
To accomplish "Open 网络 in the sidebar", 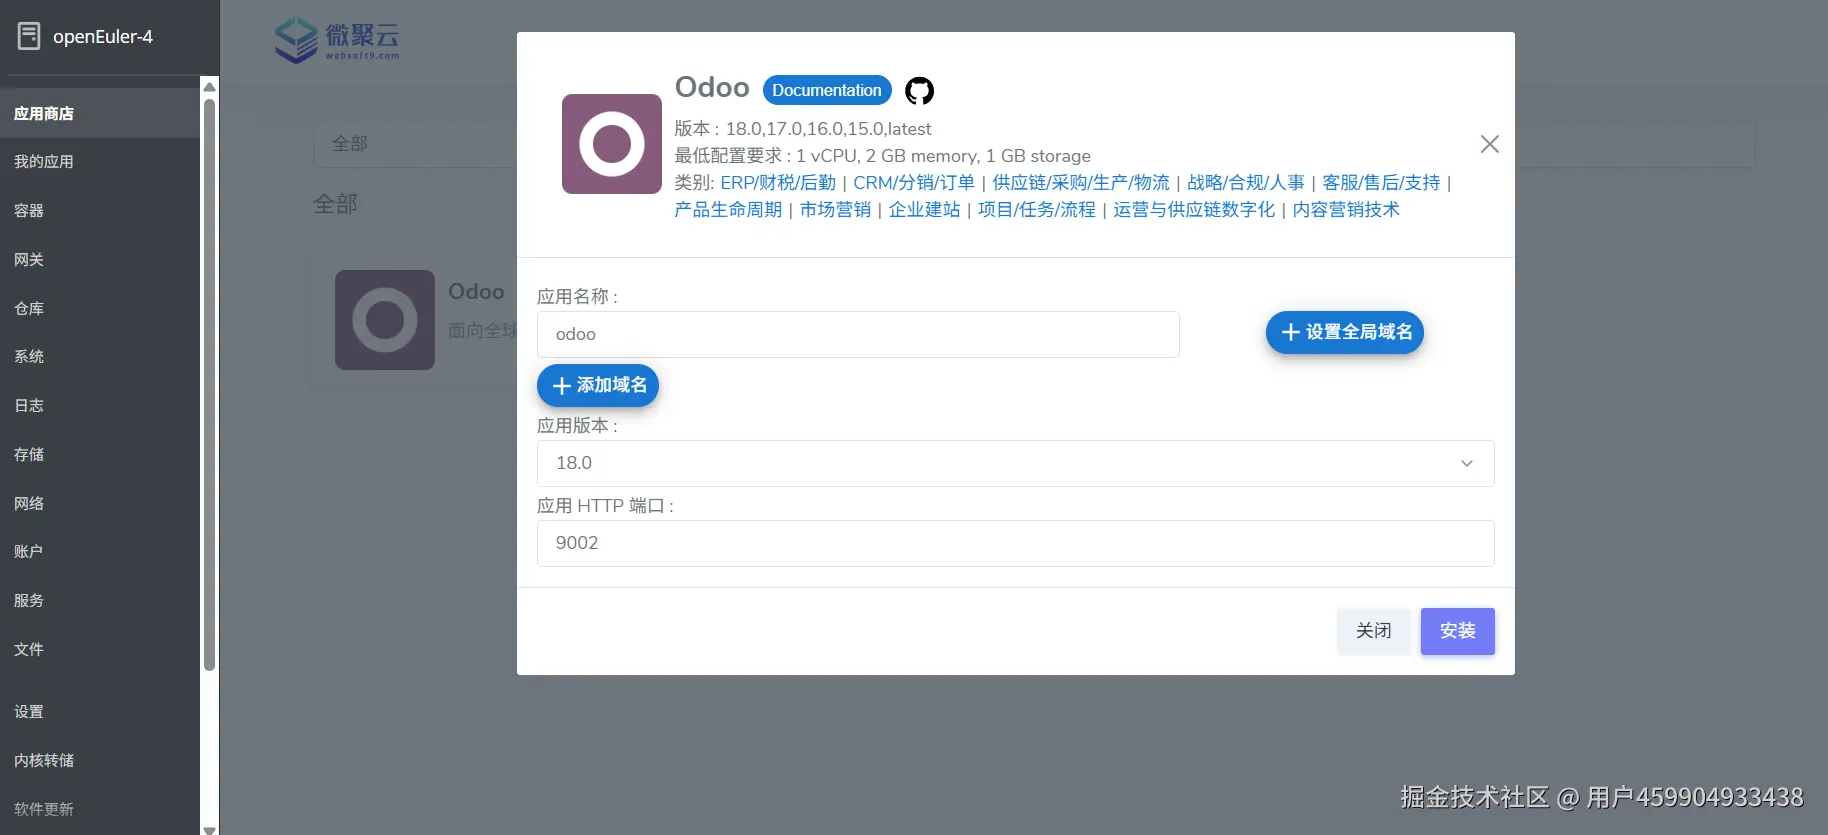I will [100, 503].
